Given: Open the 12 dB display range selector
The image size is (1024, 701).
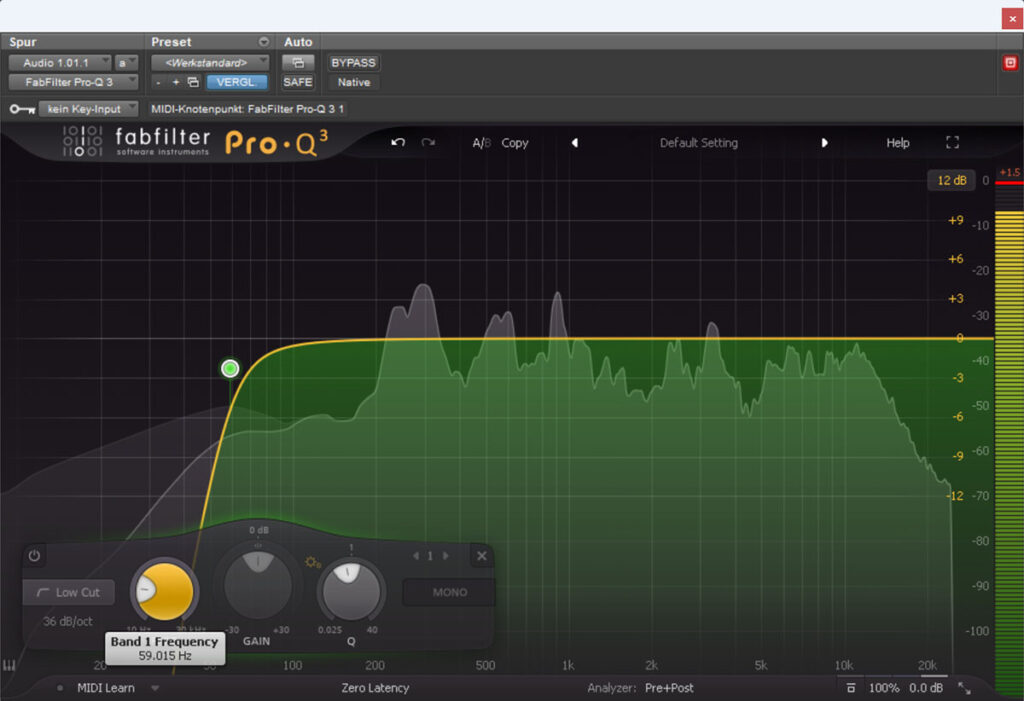Looking at the screenshot, I should (952, 180).
